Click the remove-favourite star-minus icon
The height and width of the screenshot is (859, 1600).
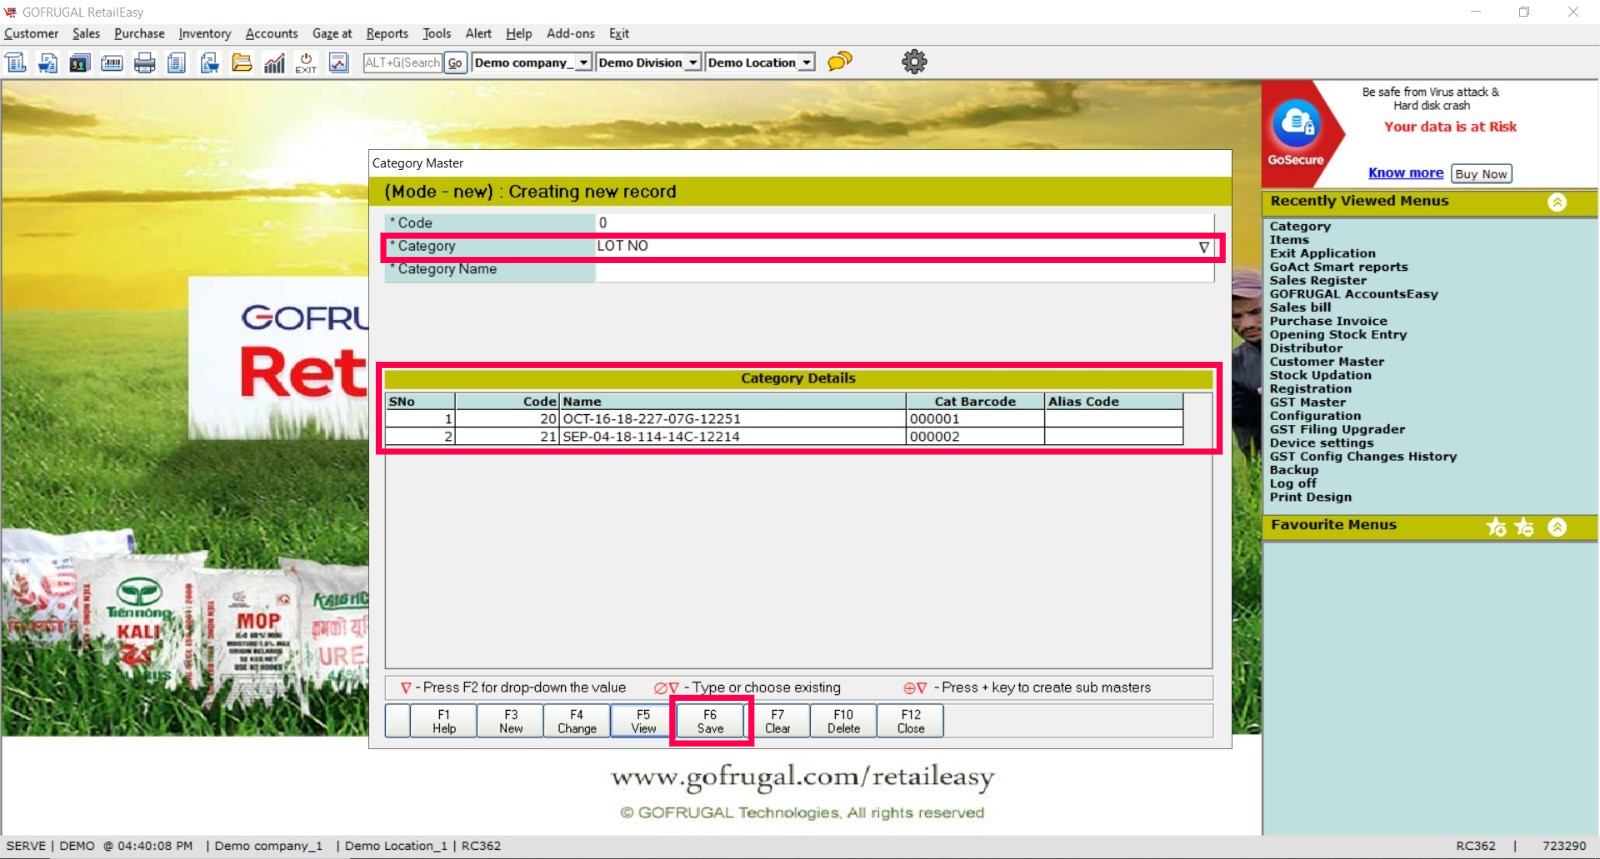1524,527
